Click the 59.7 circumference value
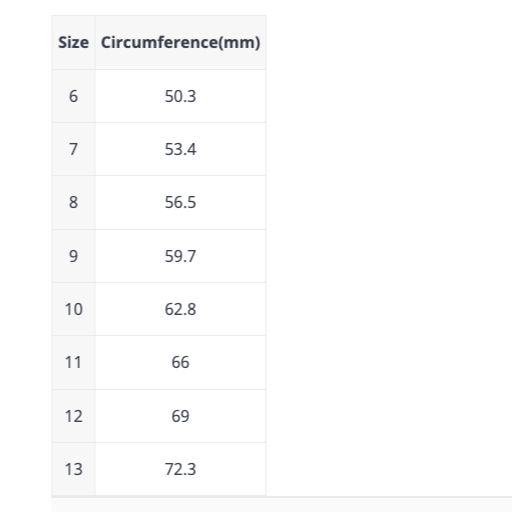 (180, 256)
